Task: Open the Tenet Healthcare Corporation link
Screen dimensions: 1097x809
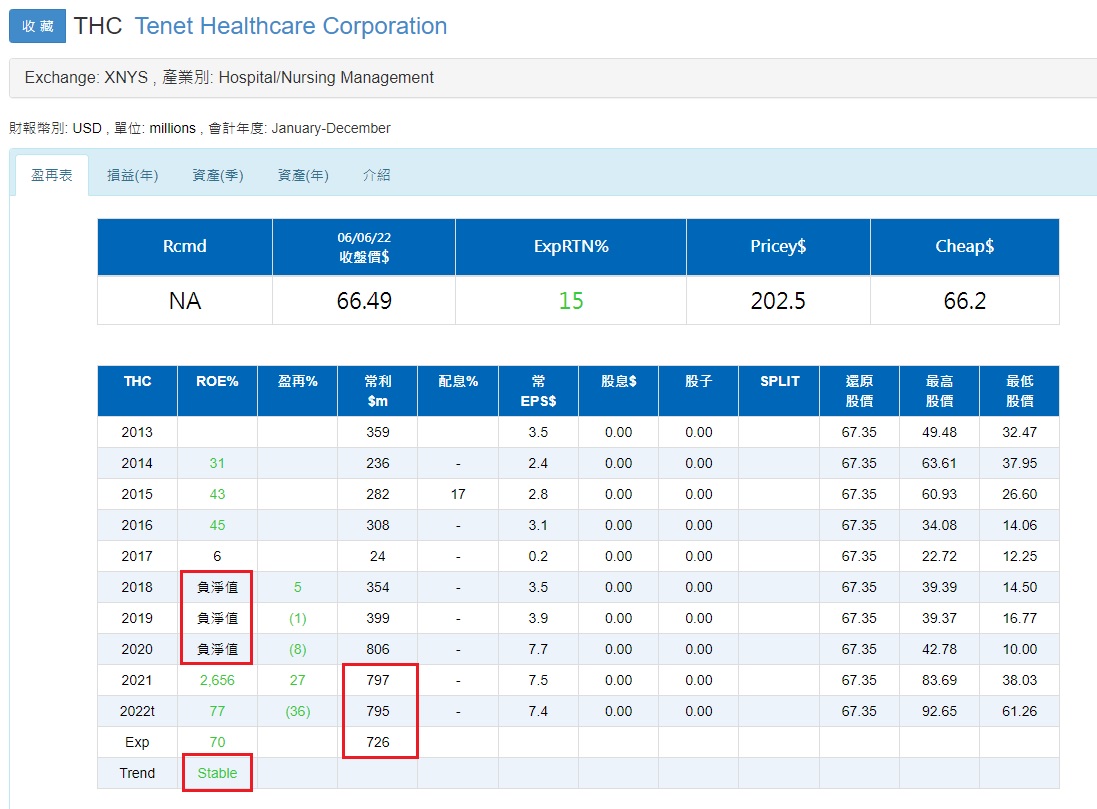Action: click(x=290, y=26)
